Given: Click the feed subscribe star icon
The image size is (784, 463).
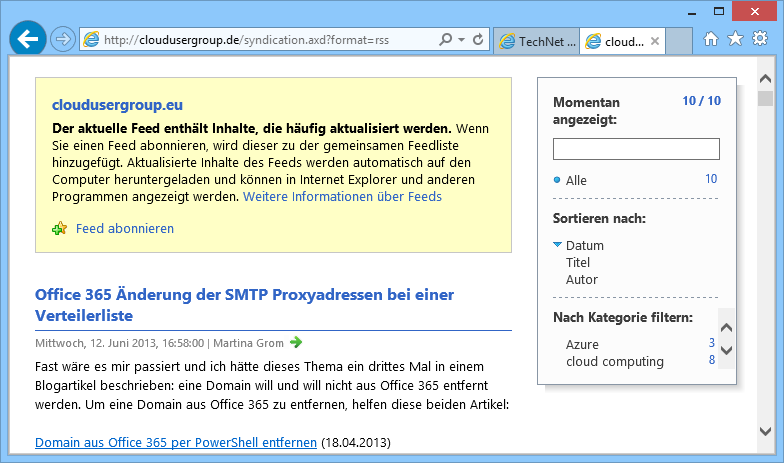Looking at the screenshot, I should coord(60,229).
